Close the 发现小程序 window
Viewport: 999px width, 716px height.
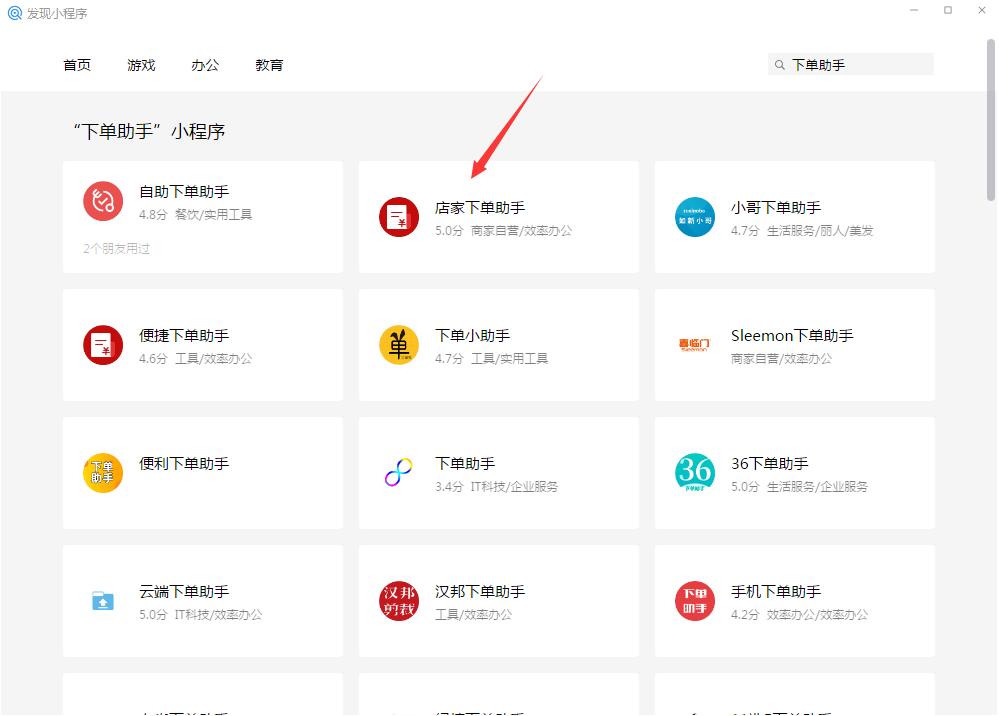[982, 10]
